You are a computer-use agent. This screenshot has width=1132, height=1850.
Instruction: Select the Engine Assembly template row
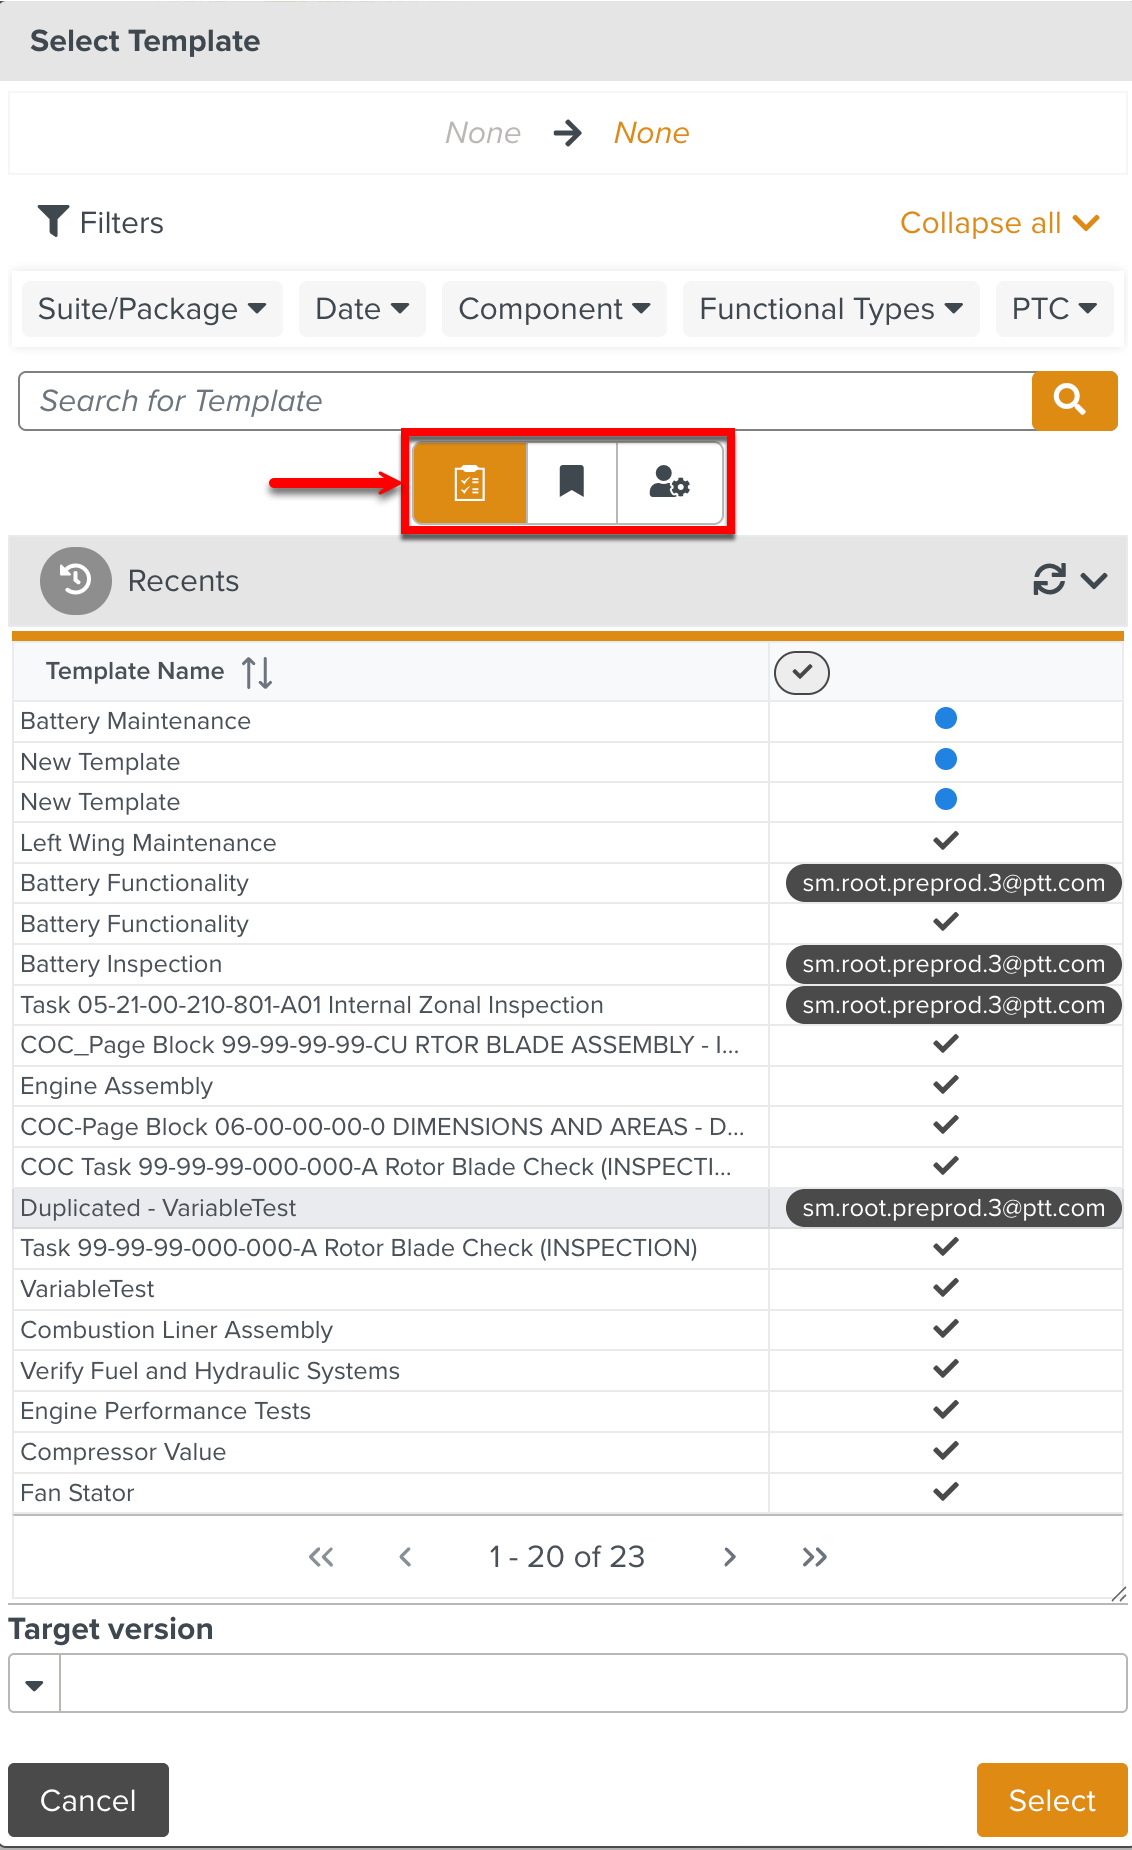pos(117,1086)
